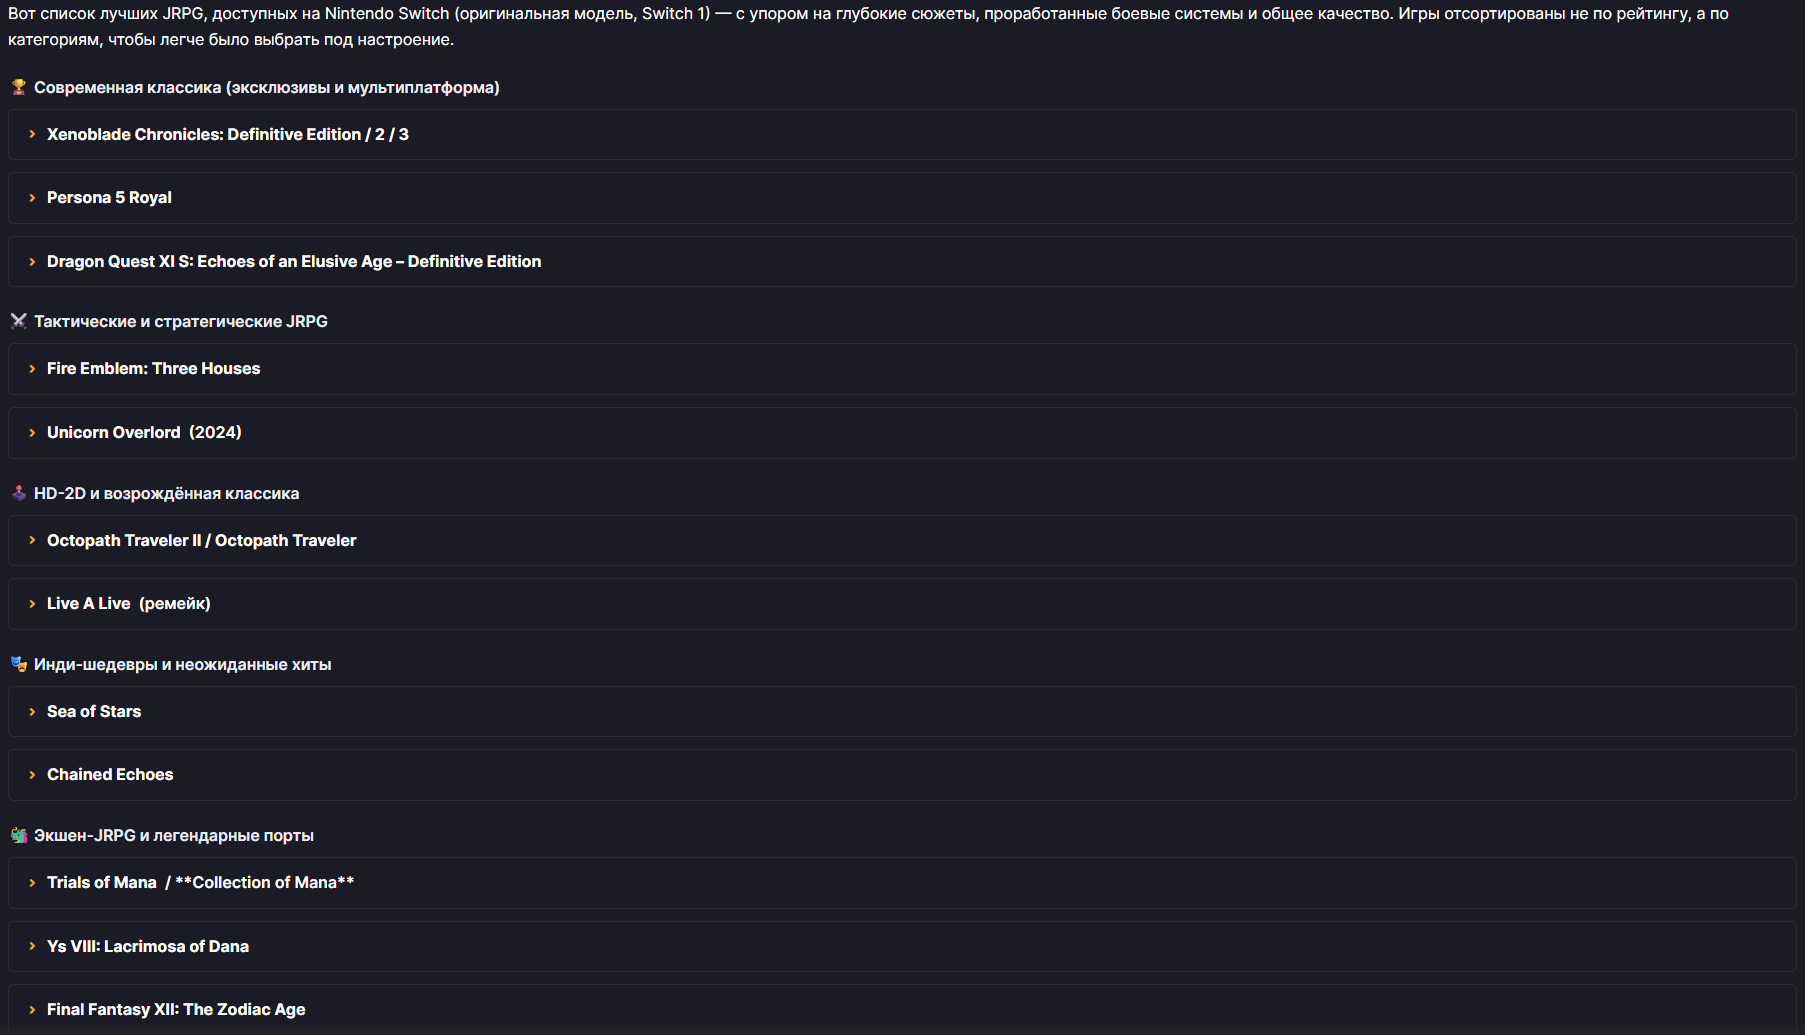Screen dimensions: 1805x1035
Task: Click the title text 'Dragon Quest XI S: Echoes of an Elusive Age'
Action: pyautogui.click(x=220, y=261)
